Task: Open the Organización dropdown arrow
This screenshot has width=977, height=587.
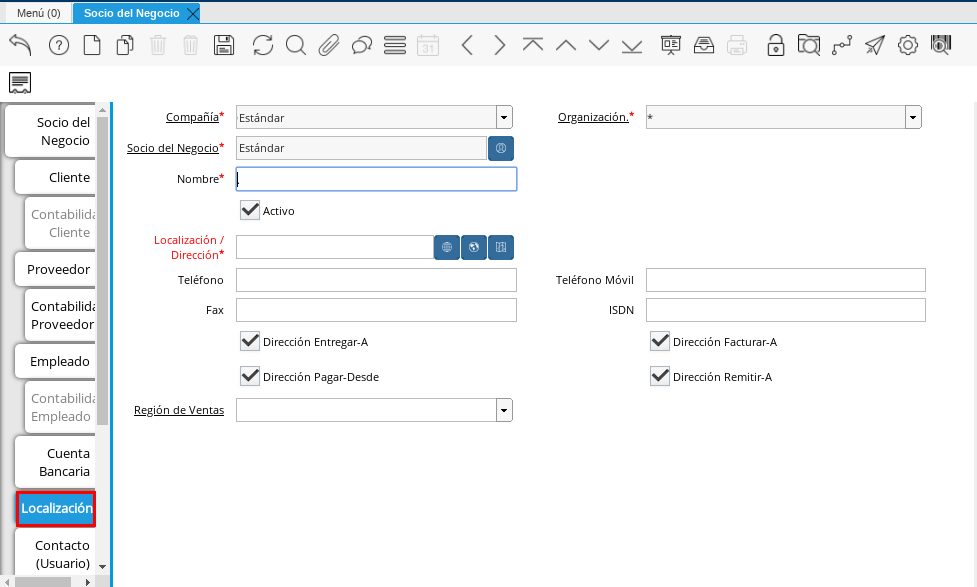Action: 913,118
